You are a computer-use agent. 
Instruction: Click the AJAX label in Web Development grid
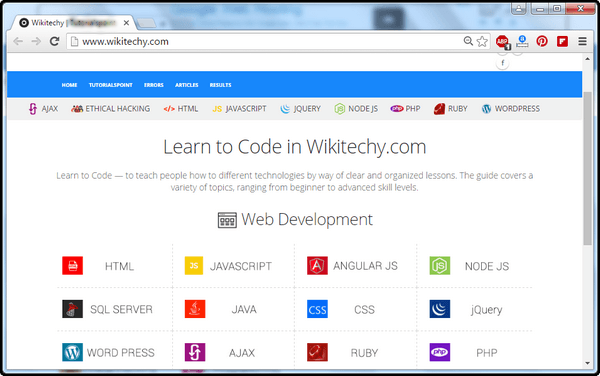click(242, 352)
